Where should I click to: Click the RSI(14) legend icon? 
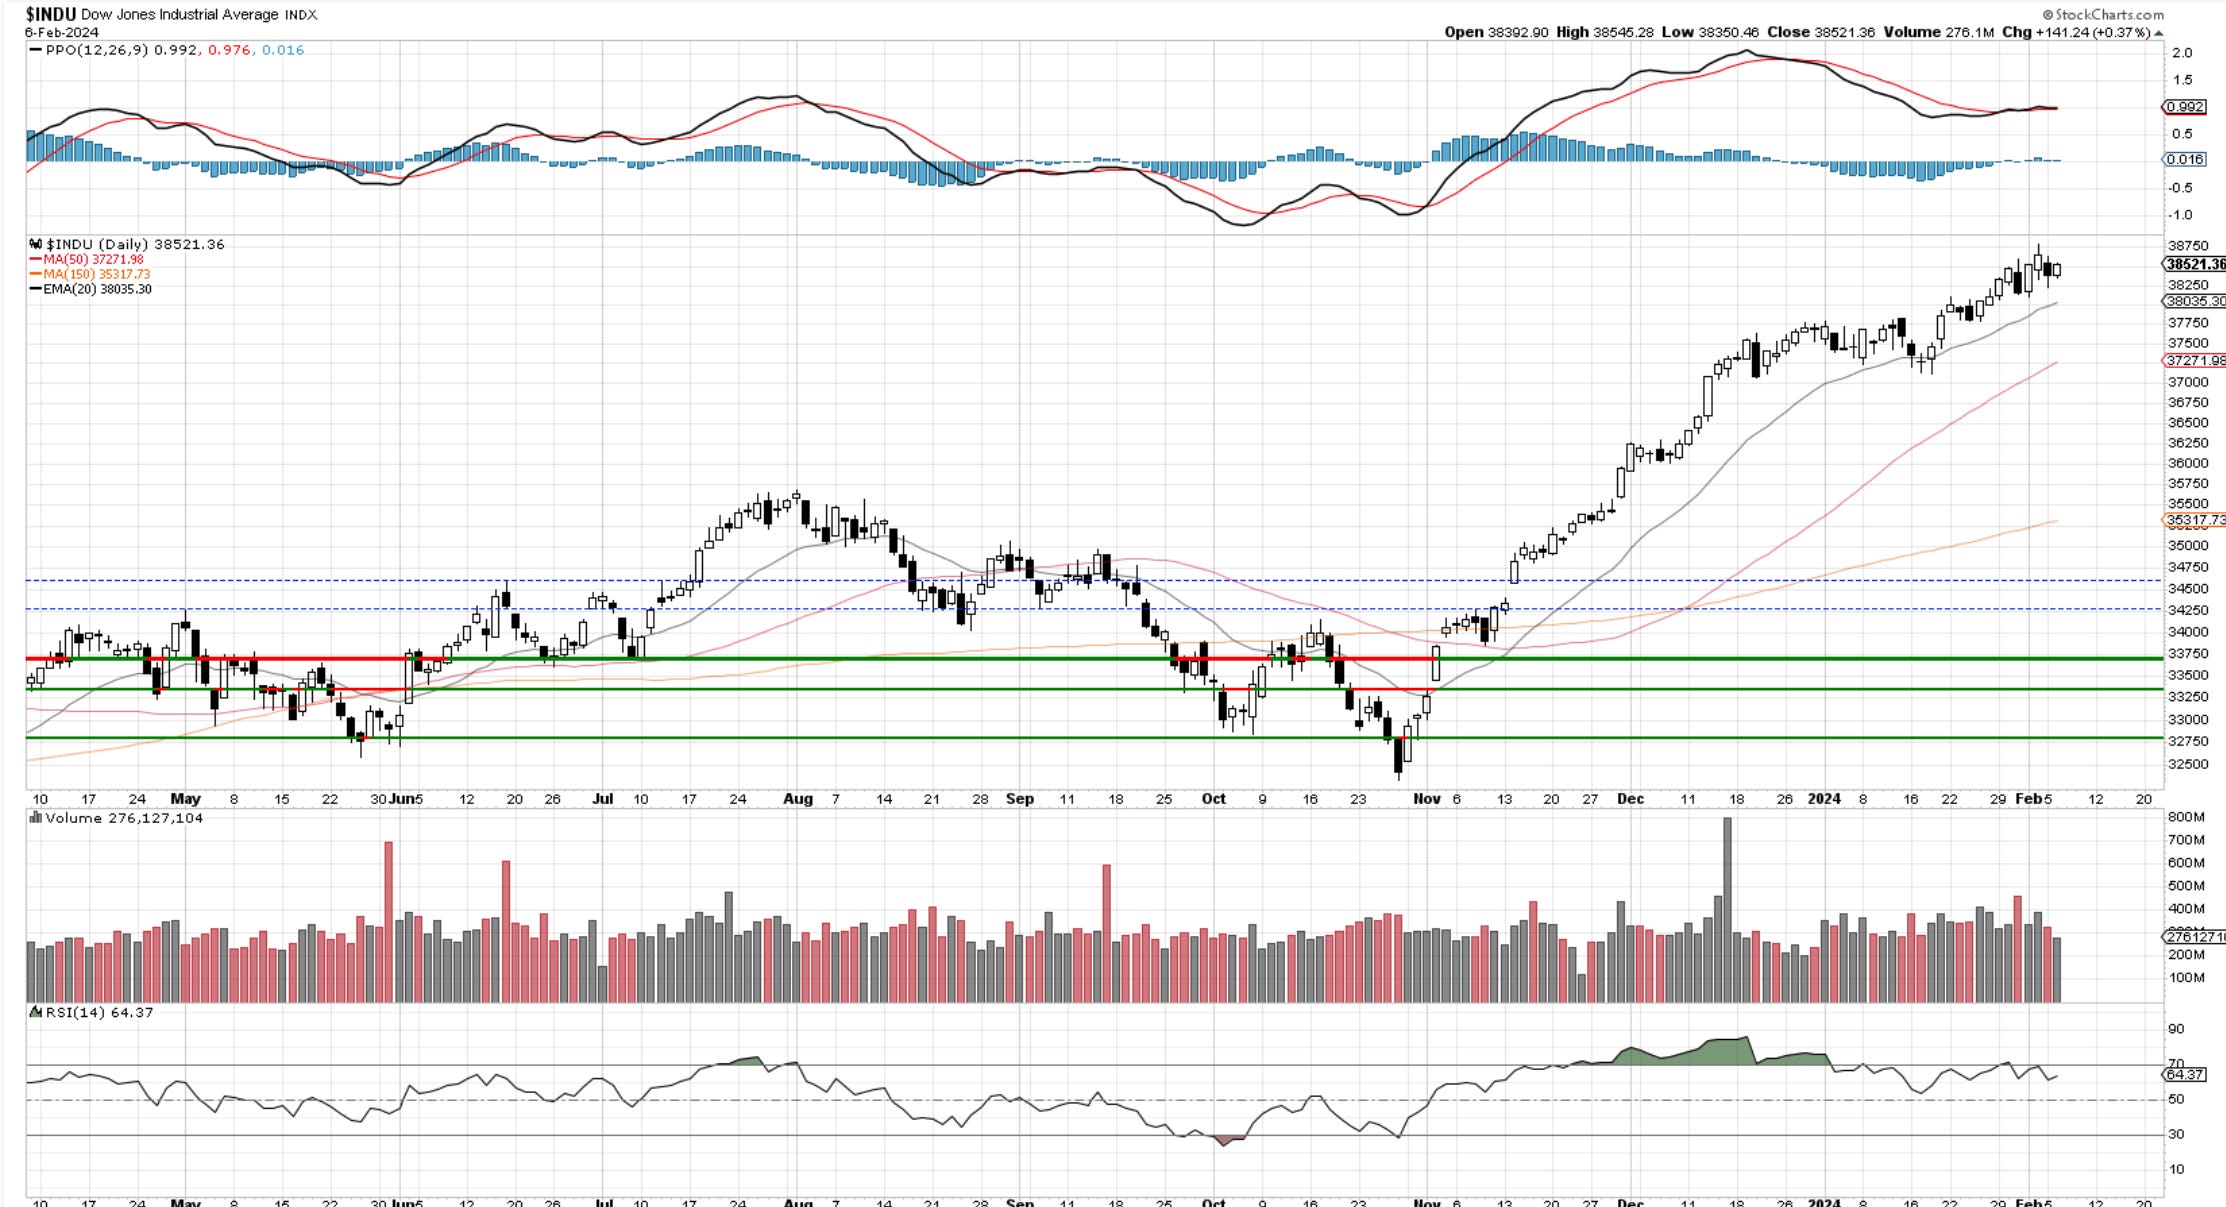[x=36, y=1012]
